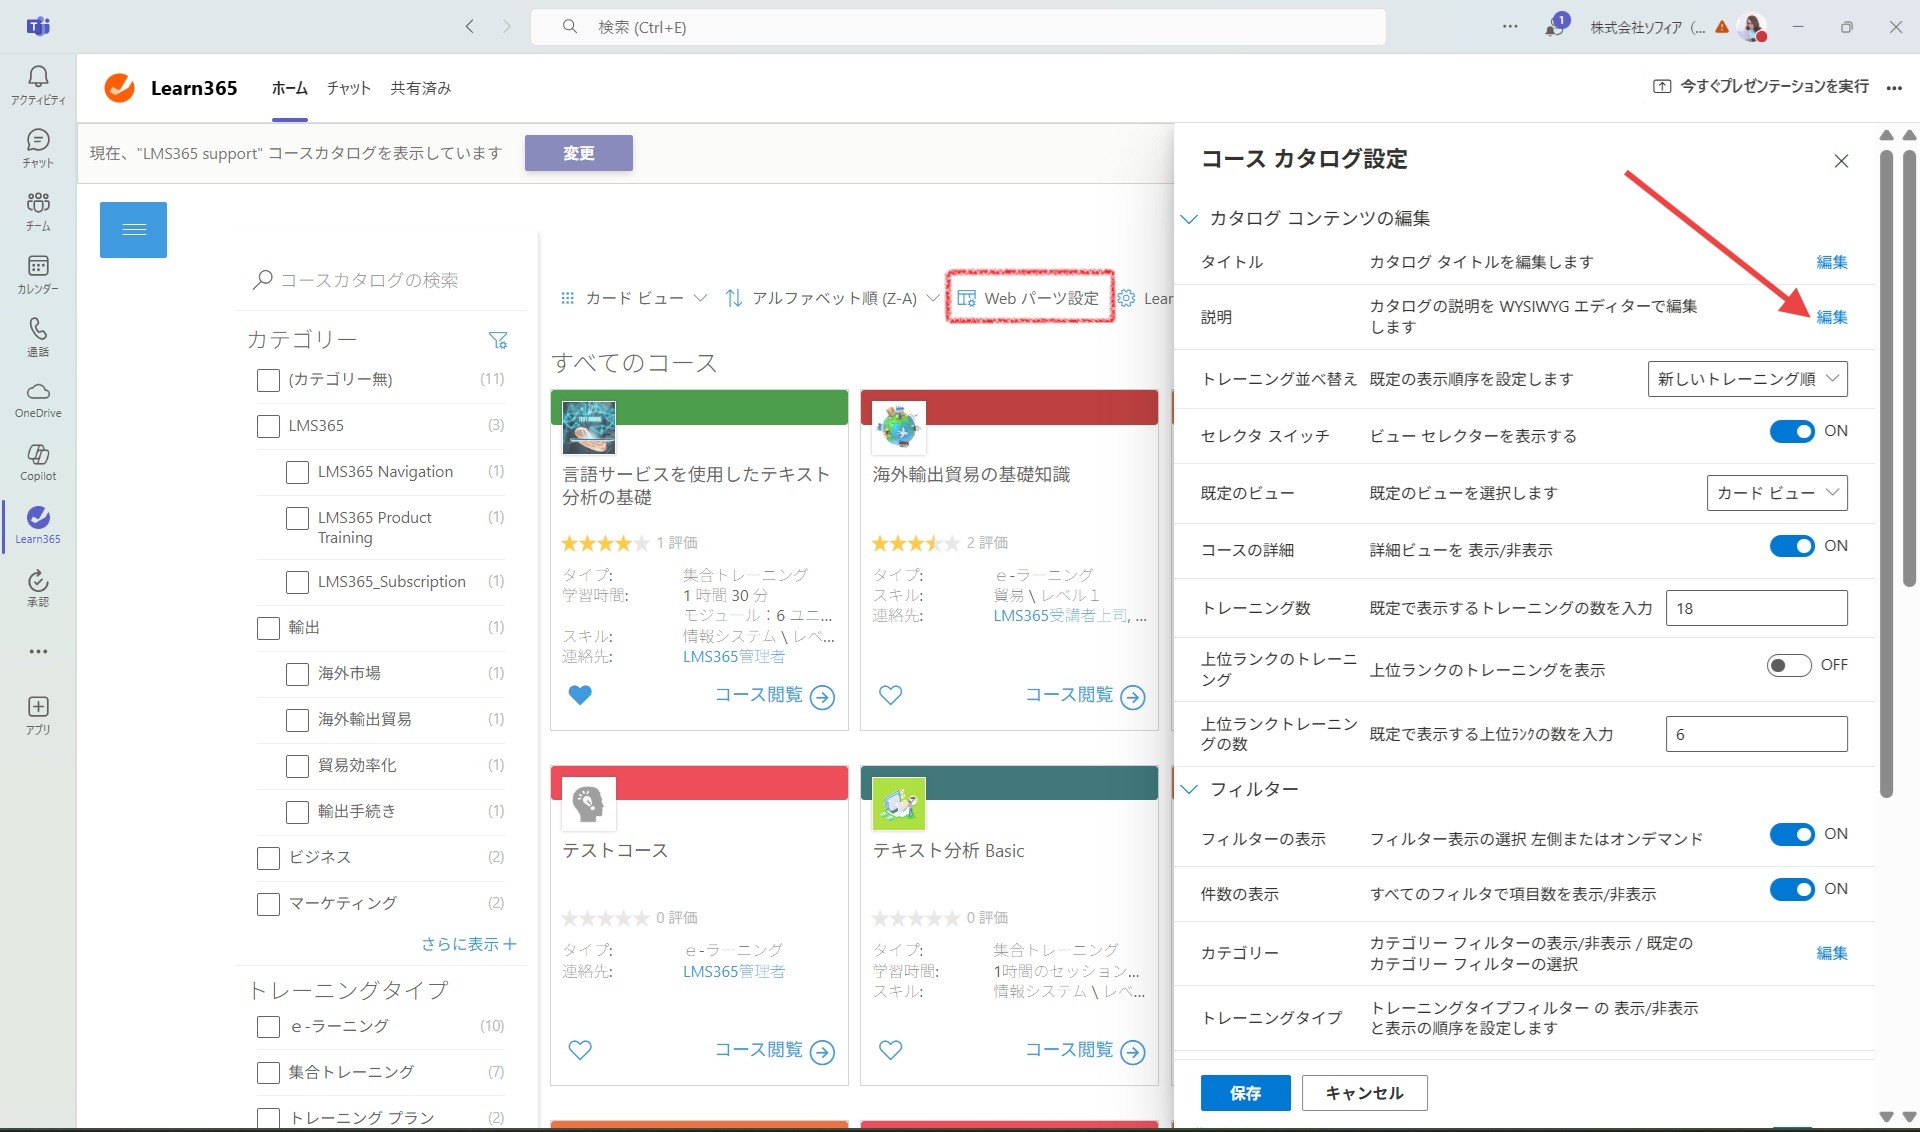Check the LMS365 Navigation checkbox
Viewport: 1920px width, 1132px height.
[297, 472]
